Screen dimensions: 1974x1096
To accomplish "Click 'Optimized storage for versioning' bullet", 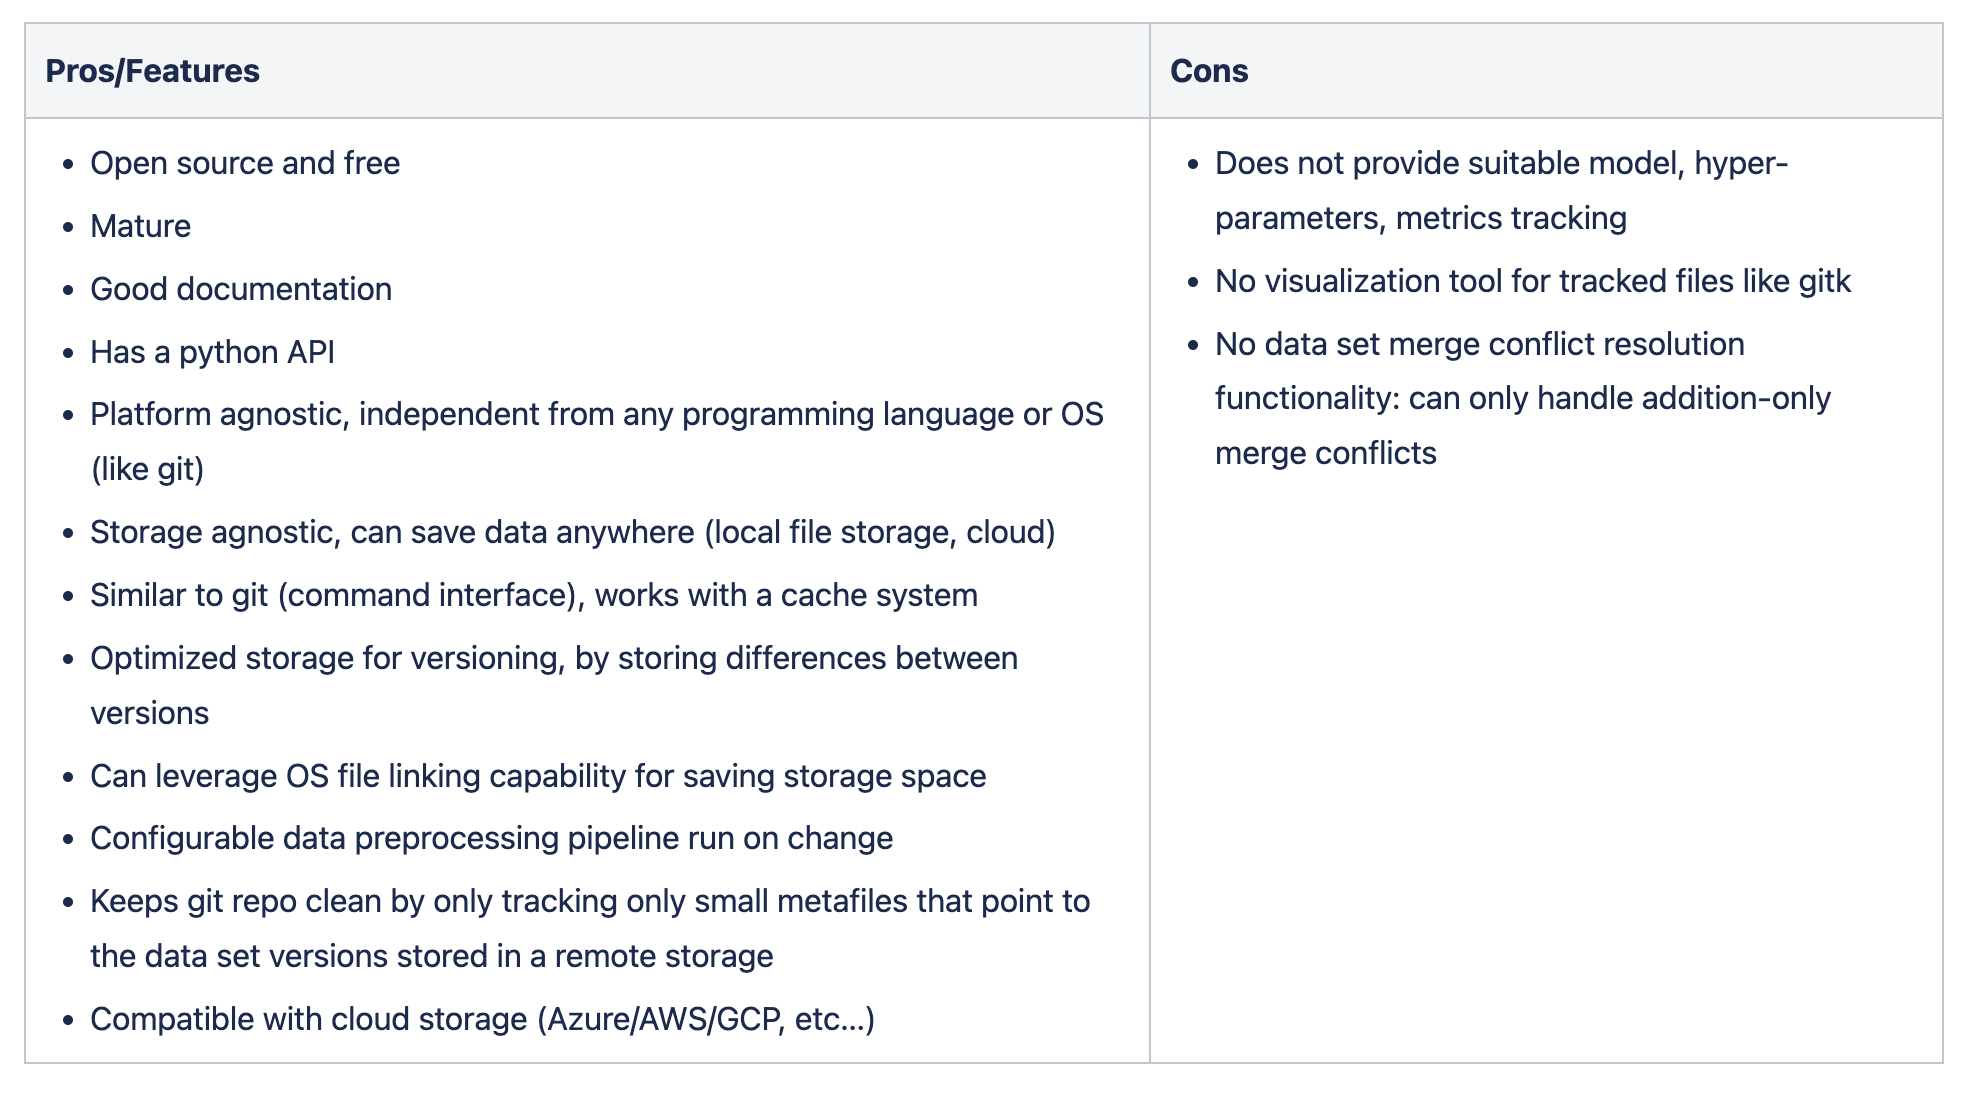I will (554, 658).
